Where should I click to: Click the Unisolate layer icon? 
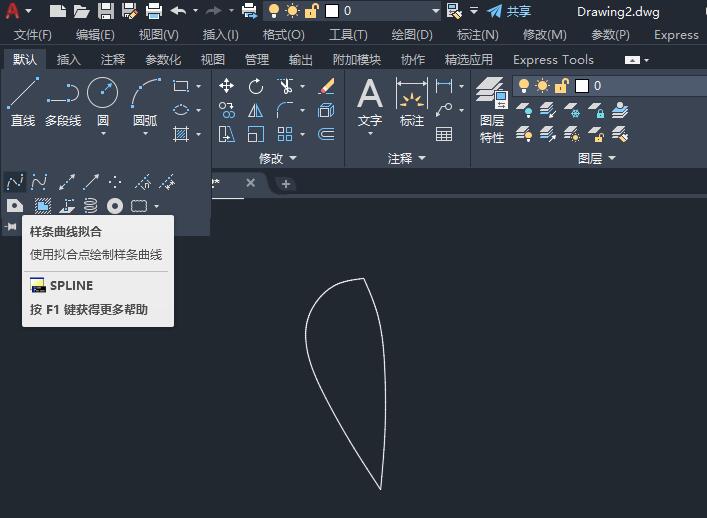[548, 134]
